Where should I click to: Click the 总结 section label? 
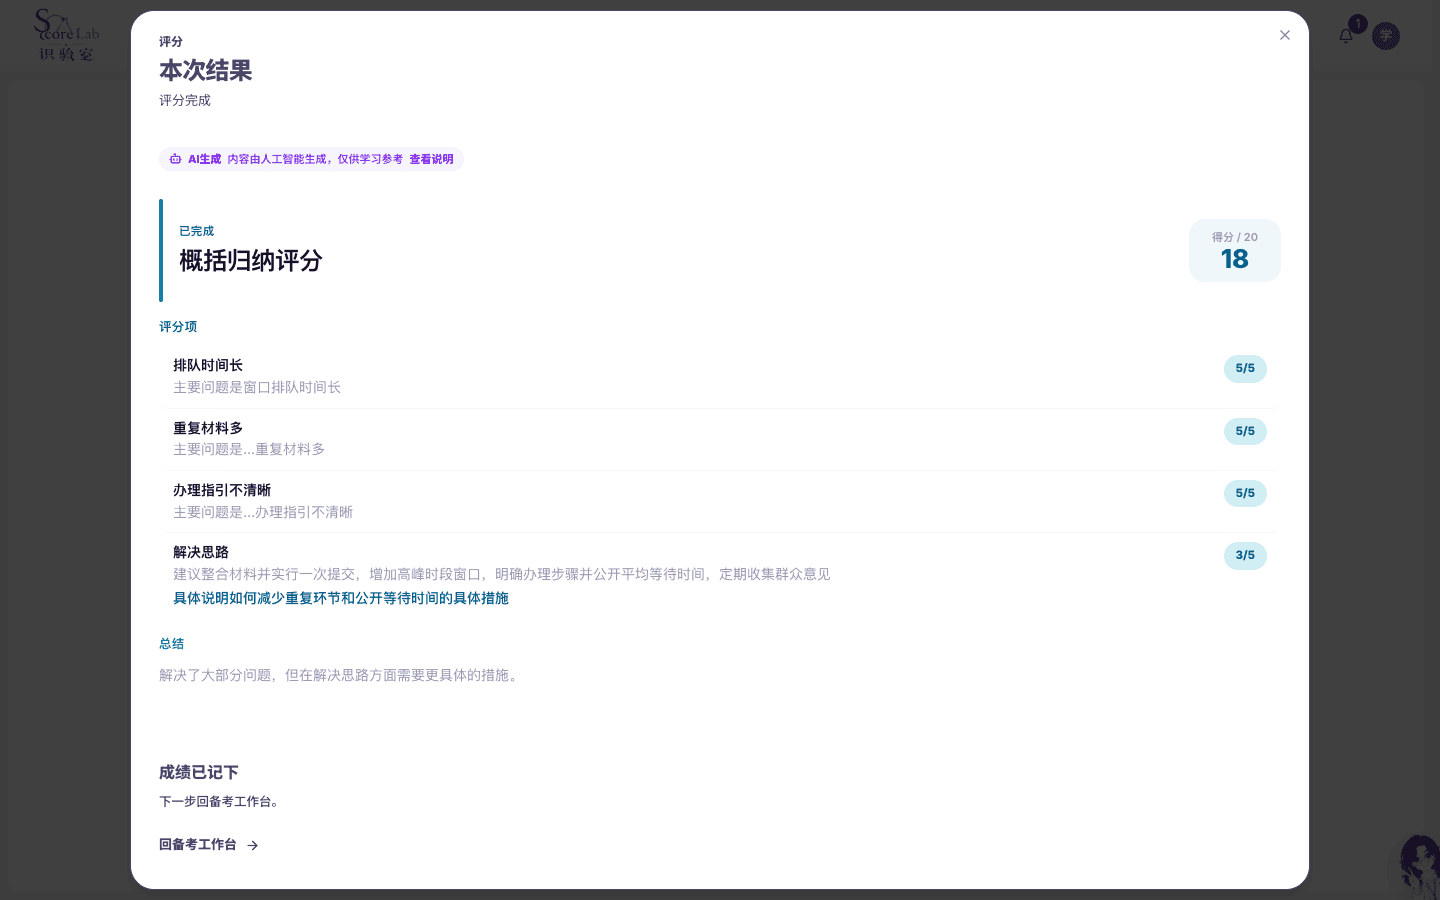coord(172,644)
